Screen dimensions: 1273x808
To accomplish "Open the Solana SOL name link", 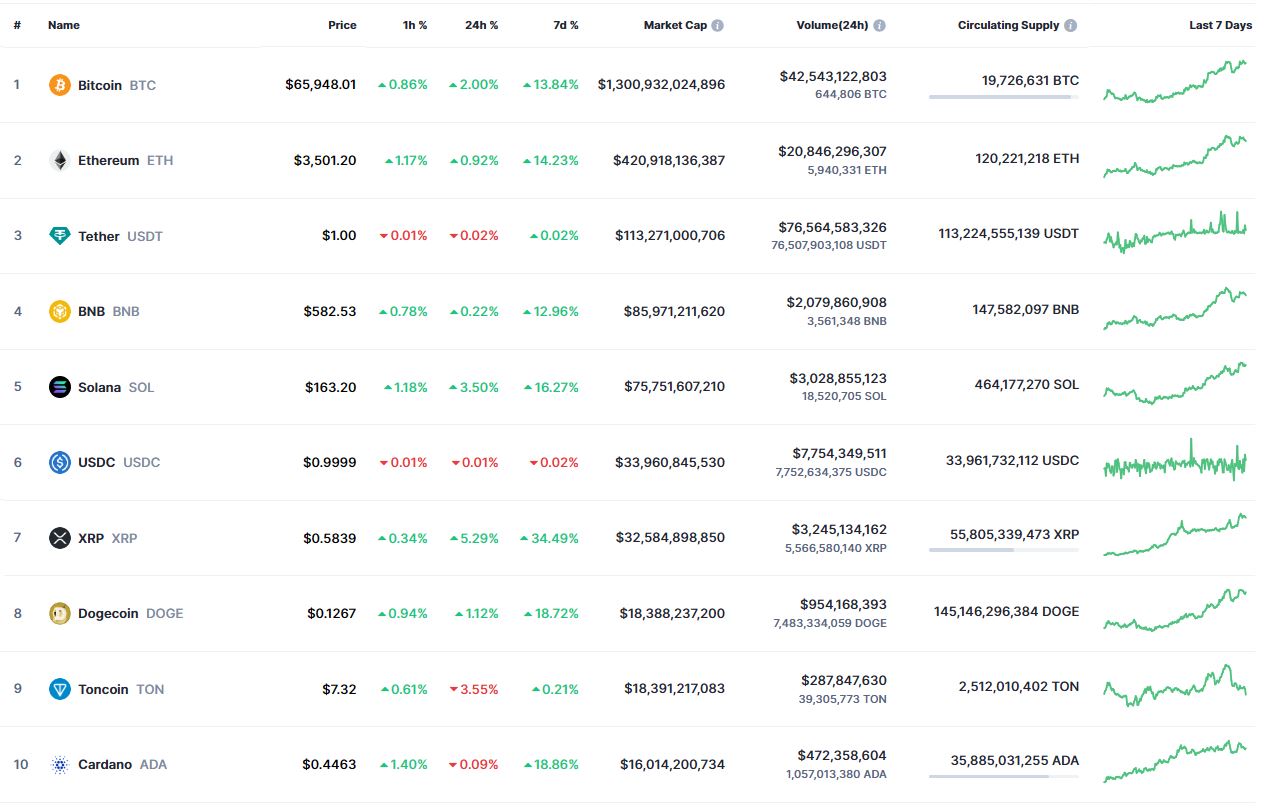I will pyautogui.click(x=116, y=387).
